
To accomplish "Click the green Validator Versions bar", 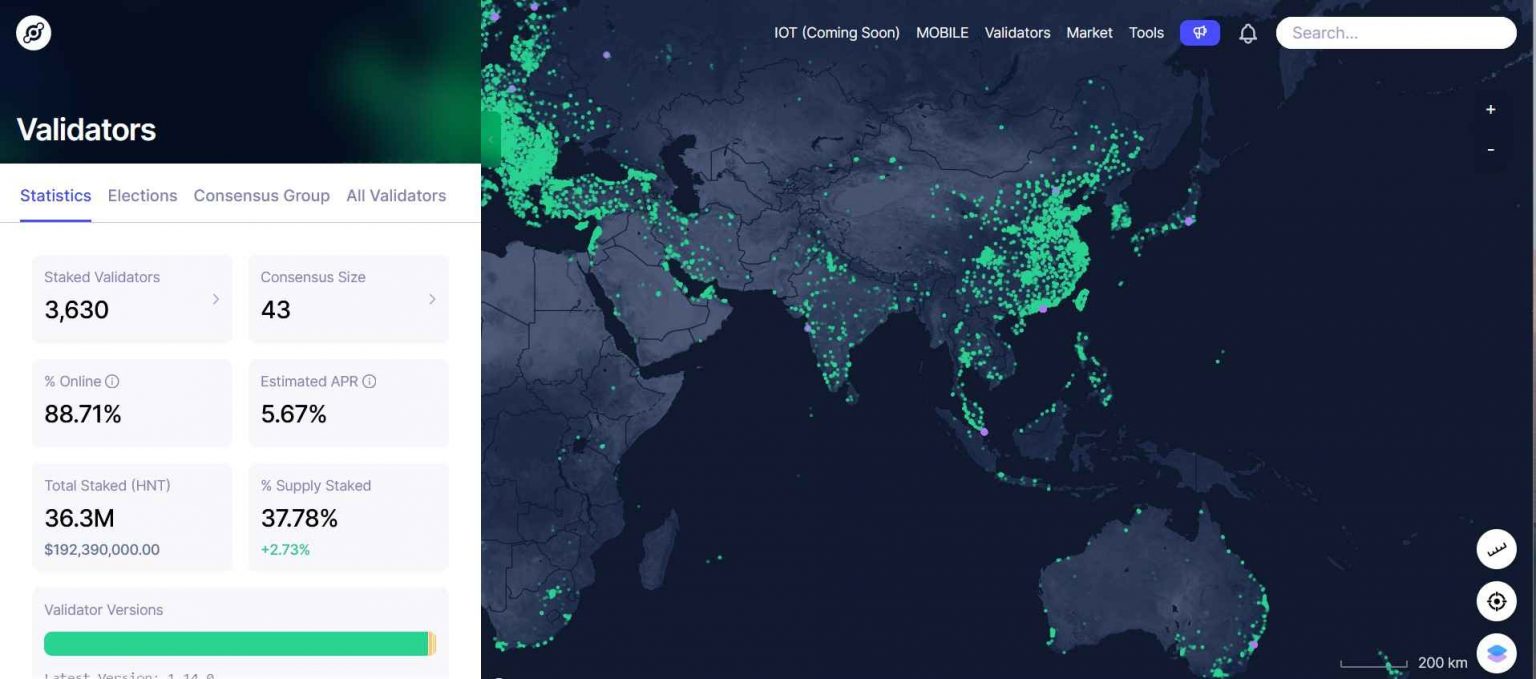I will (236, 644).
